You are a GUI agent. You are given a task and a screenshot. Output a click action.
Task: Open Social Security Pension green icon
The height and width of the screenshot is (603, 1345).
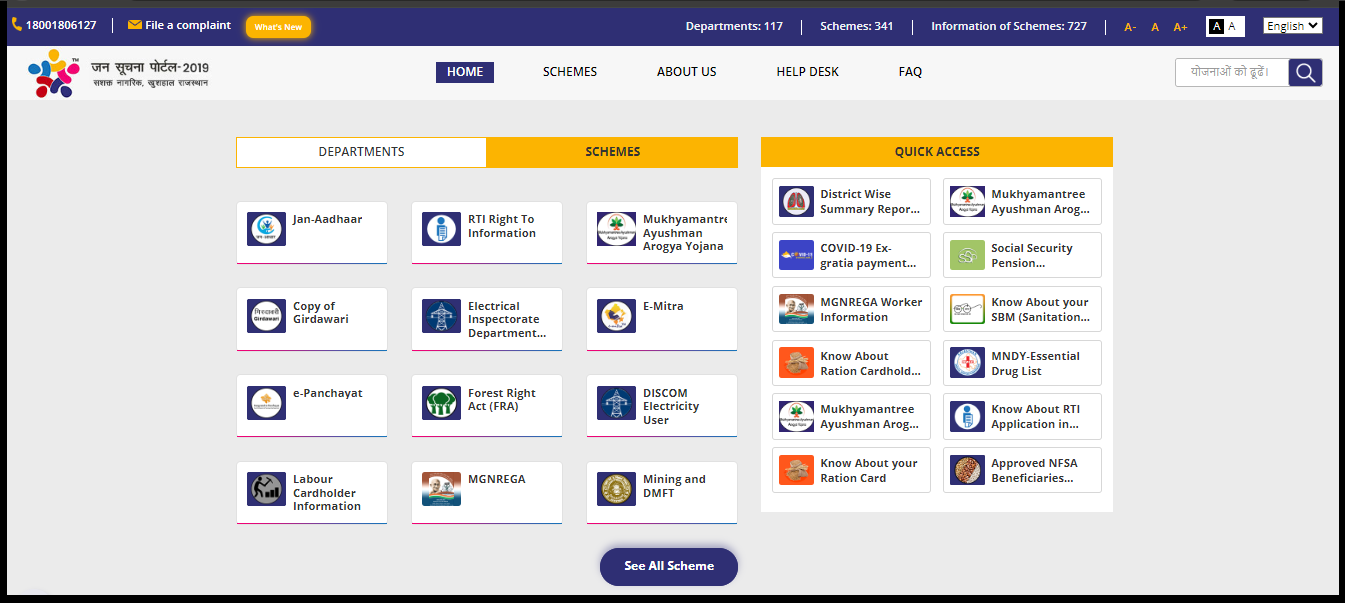point(967,256)
